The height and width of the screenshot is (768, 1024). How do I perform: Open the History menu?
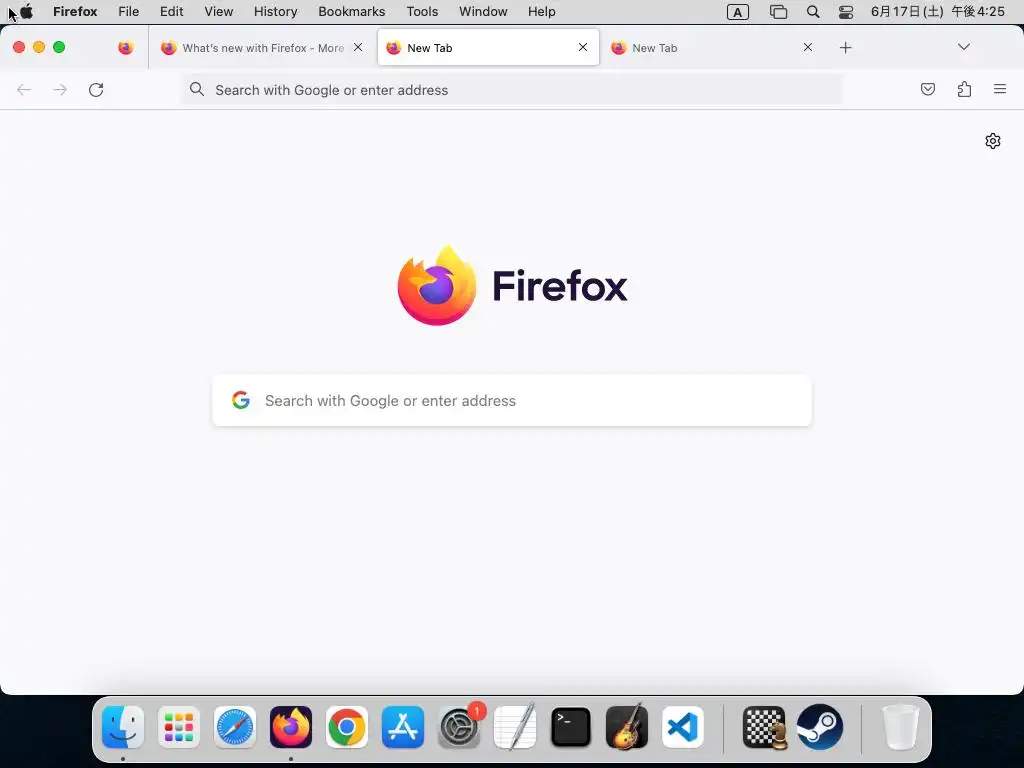click(x=276, y=12)
